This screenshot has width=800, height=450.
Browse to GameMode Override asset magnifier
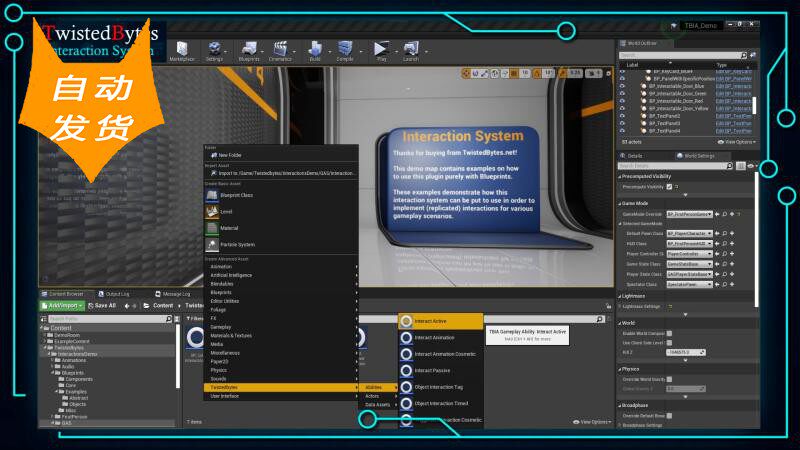724,214
